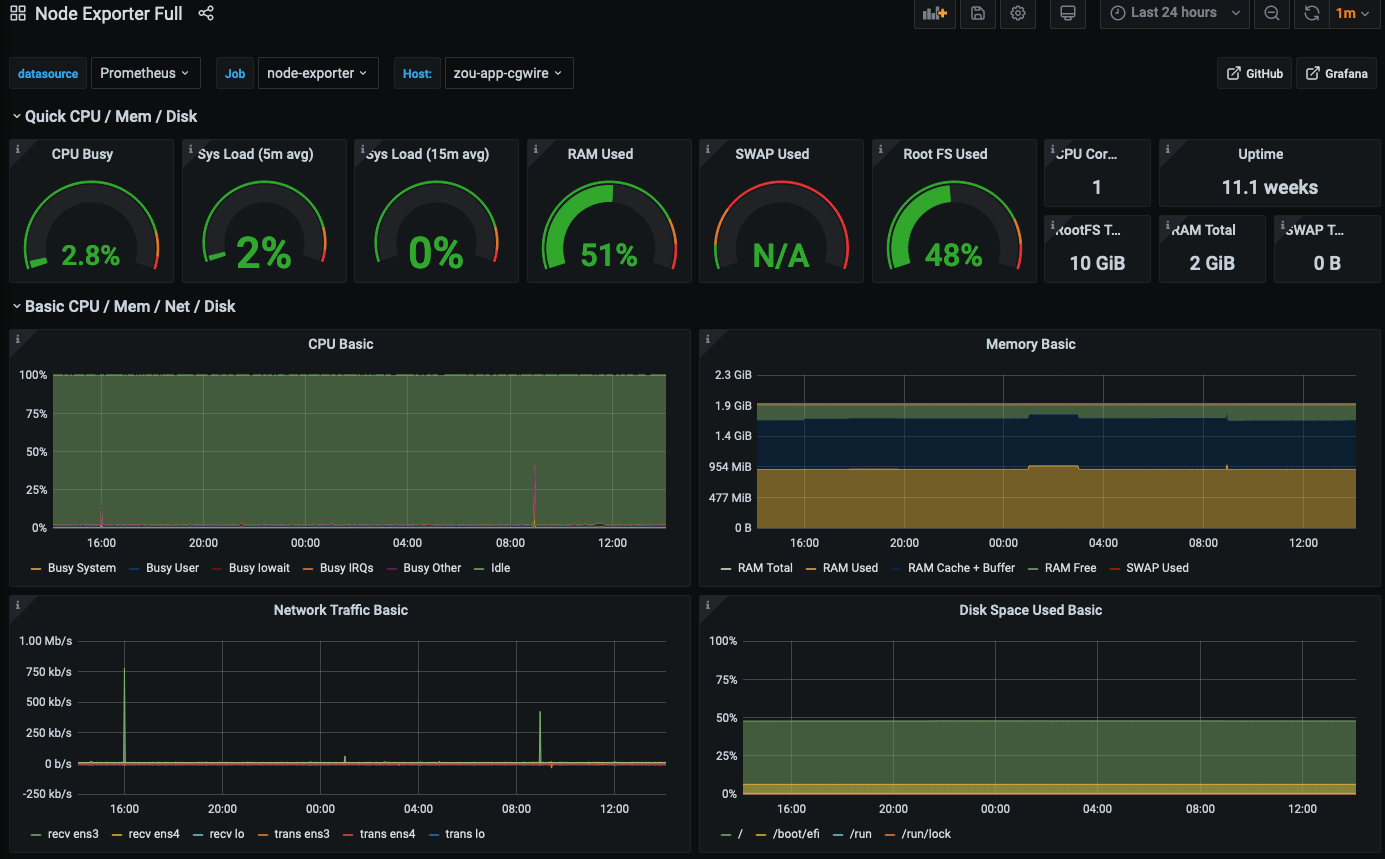
Task: Open dashboard settings via the gear icon
Action: coord(1018,14)
